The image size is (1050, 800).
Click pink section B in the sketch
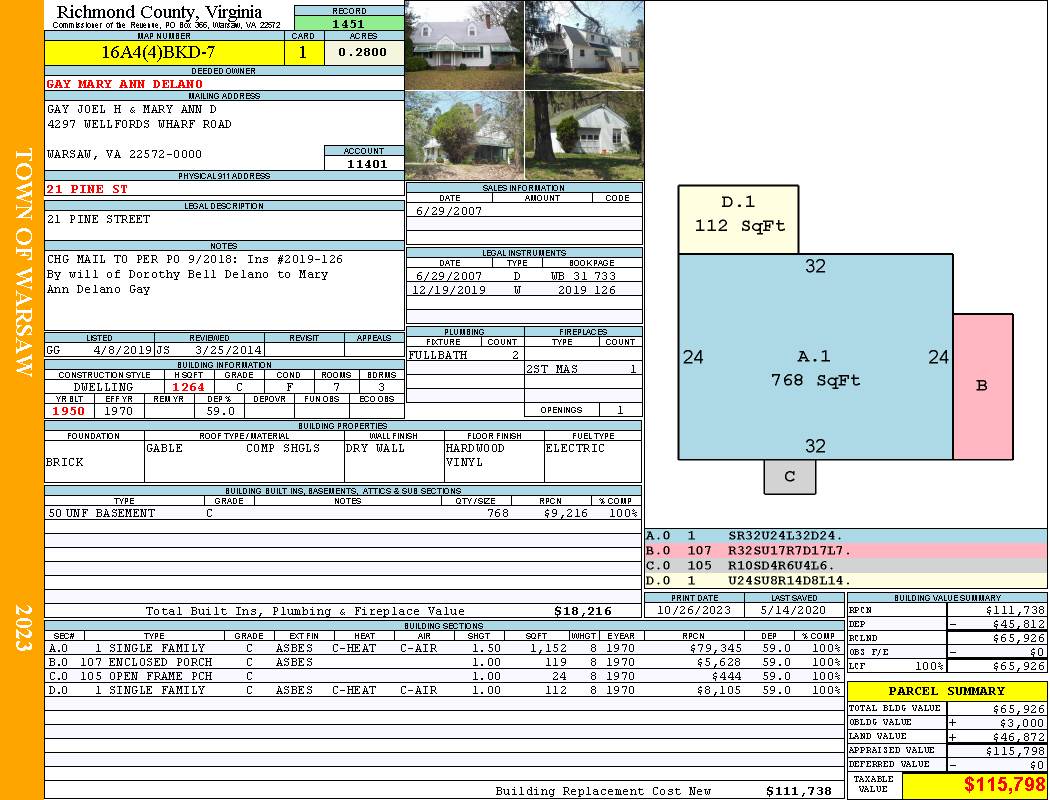982,386
